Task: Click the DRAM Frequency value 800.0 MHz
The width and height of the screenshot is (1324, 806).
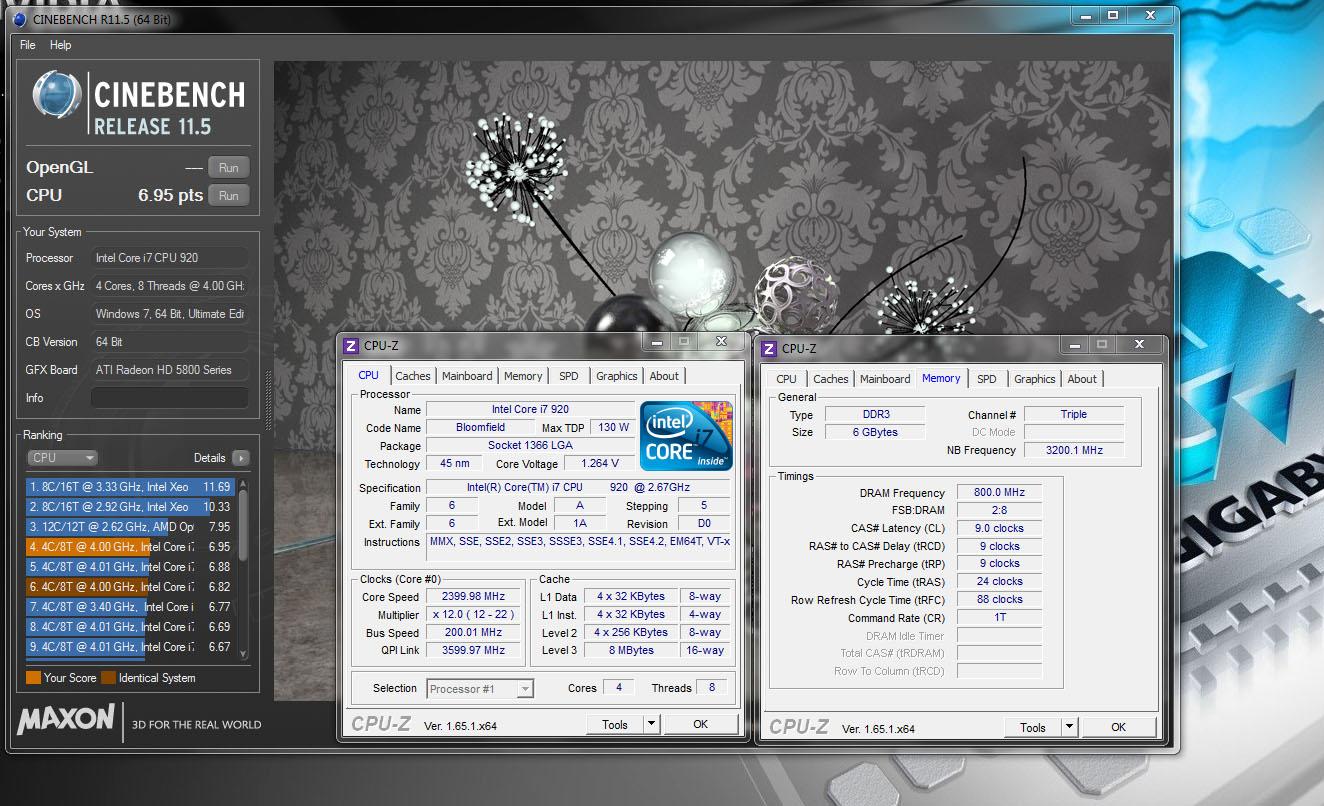Action: [x=999, y=493]
